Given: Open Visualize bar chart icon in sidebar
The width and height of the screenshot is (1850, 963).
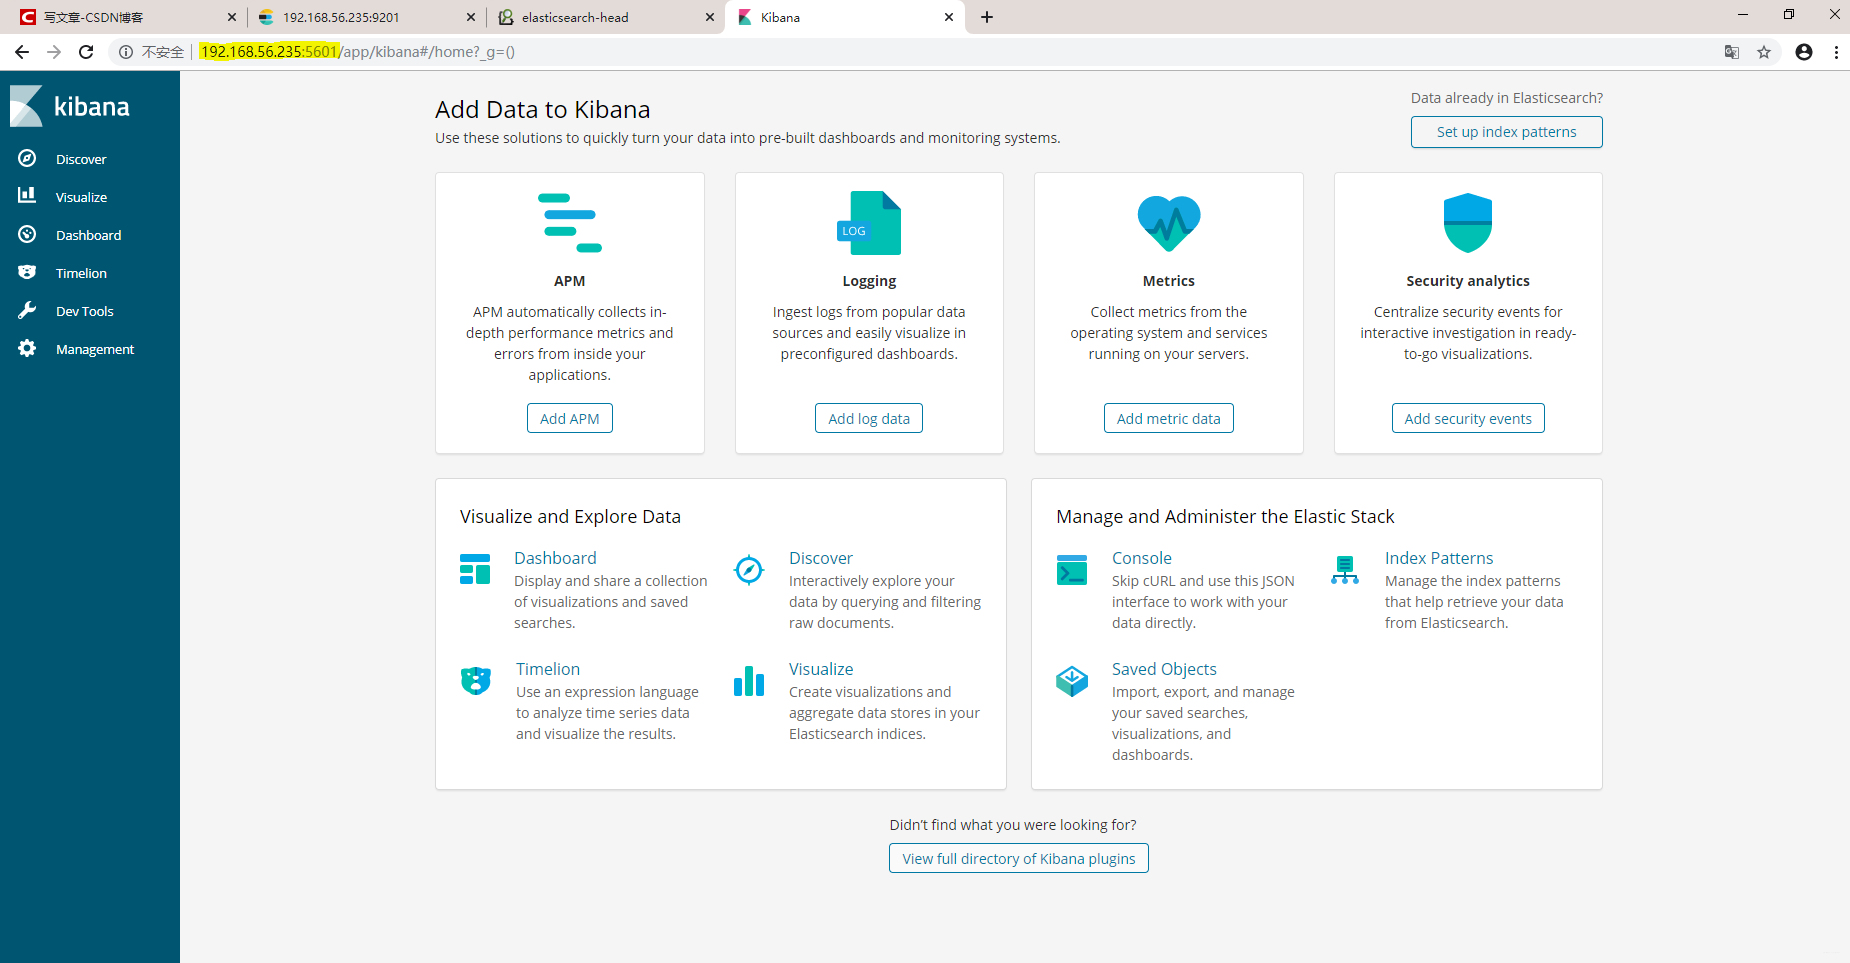Looking at the screenshot, I should (27, 196).
